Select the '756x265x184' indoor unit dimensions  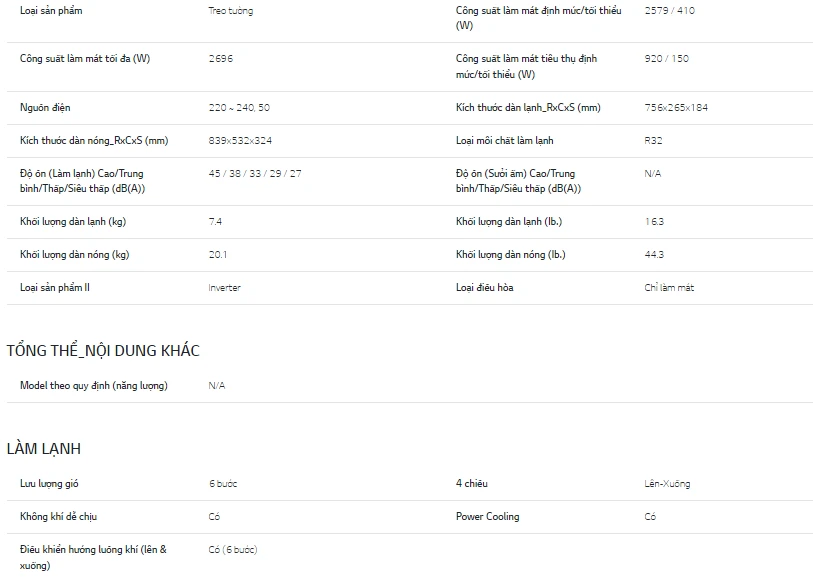tap(676, 108)
